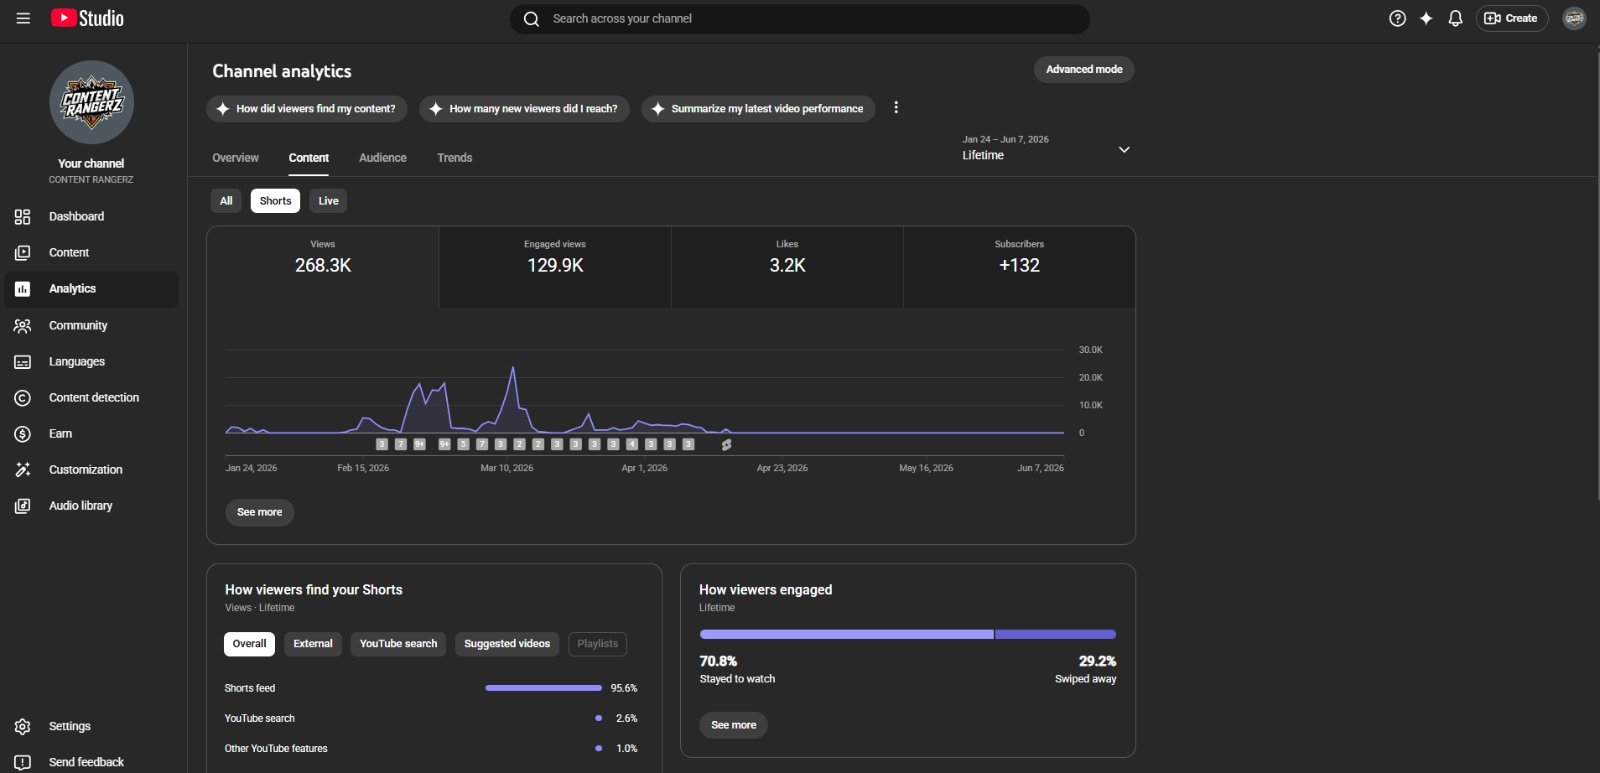Open Earn in the sidebar

coord(91,433)
